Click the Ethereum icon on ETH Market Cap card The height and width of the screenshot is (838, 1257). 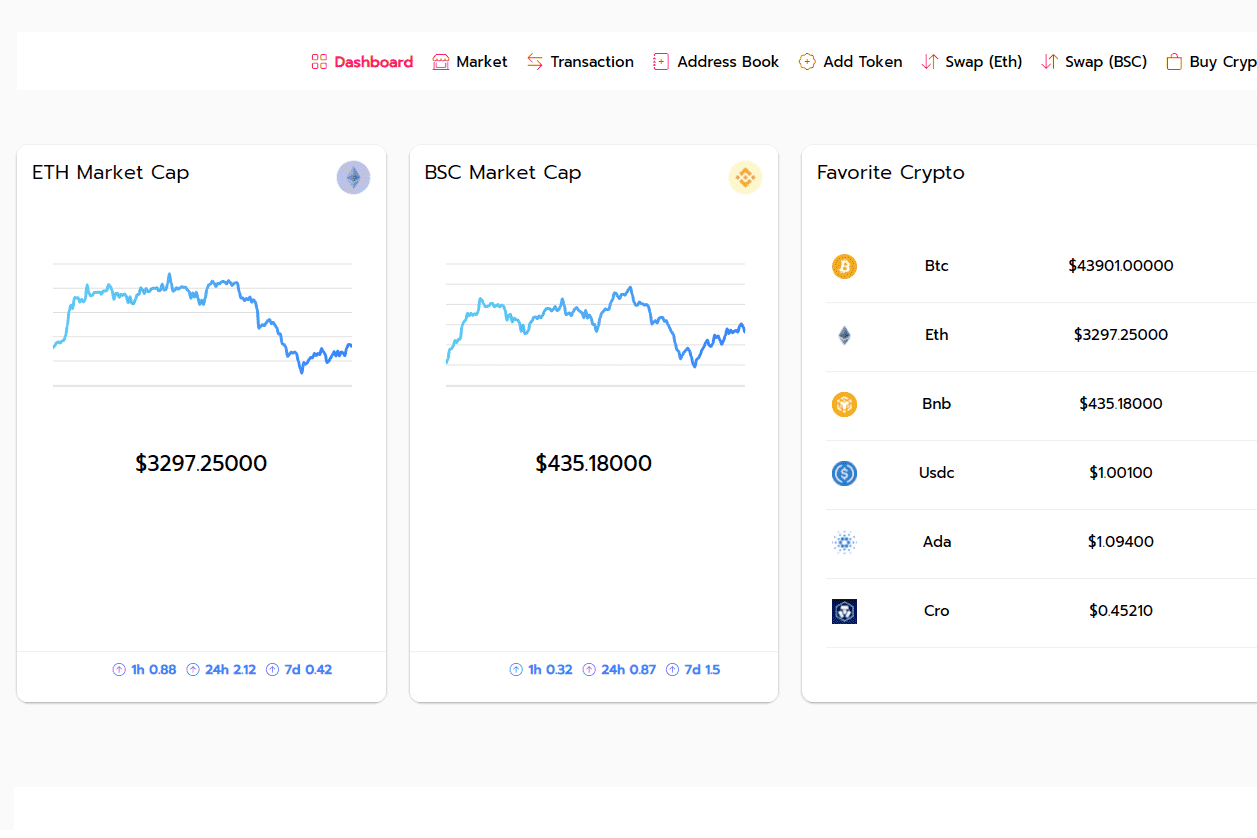coord(353,177)
